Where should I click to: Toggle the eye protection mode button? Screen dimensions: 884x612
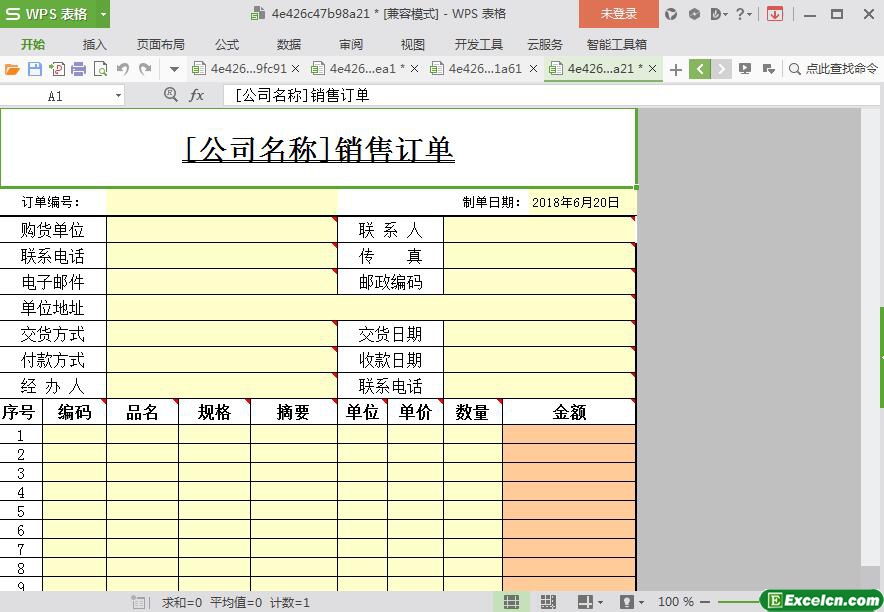click(x=626, y=602)
